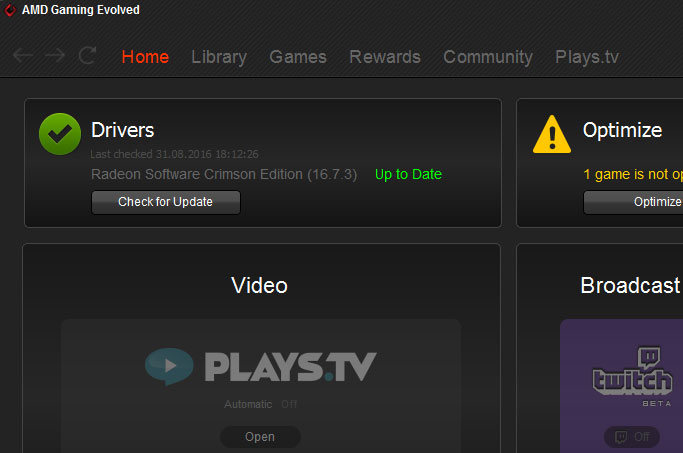
Task: Click the green checkmark Drivers status icon
Action: 60,134
